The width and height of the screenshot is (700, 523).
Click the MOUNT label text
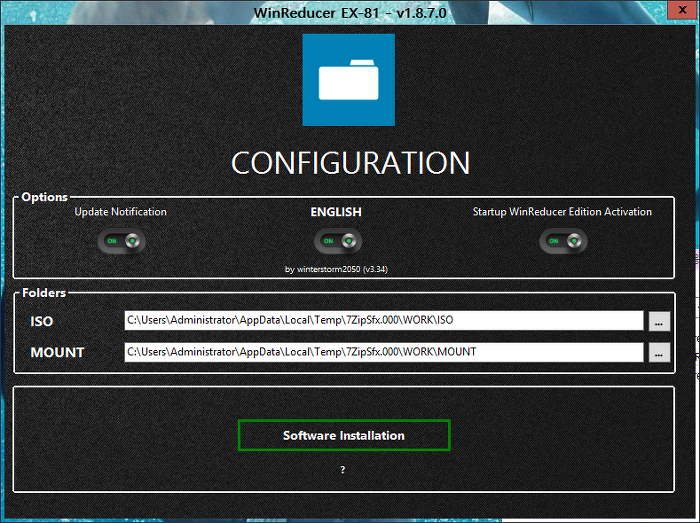pos(57,353)
